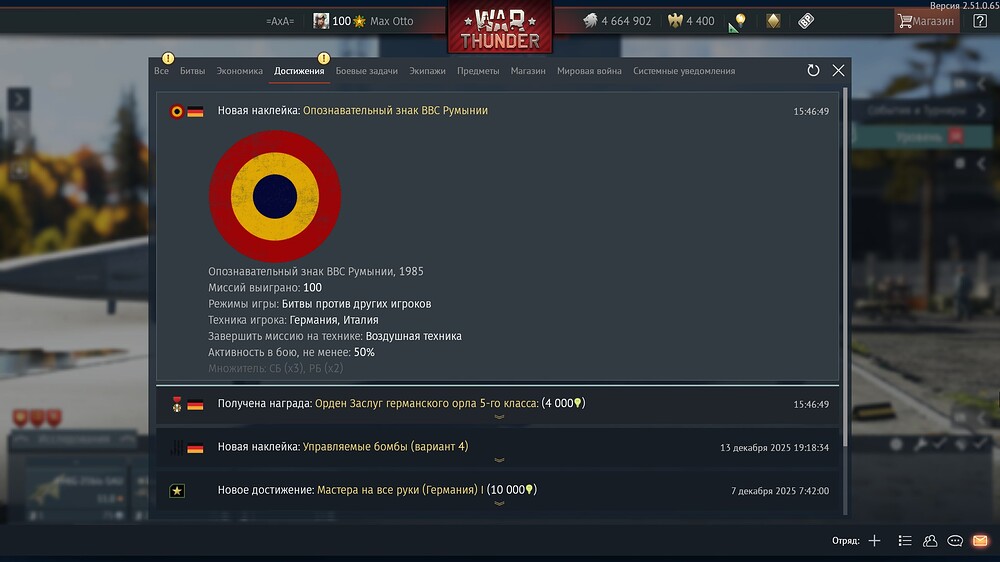Open the Боевые задачи tab
The width and height of the screenshot is (1000, 562).
pyautogui.click(x=367, y=71)
